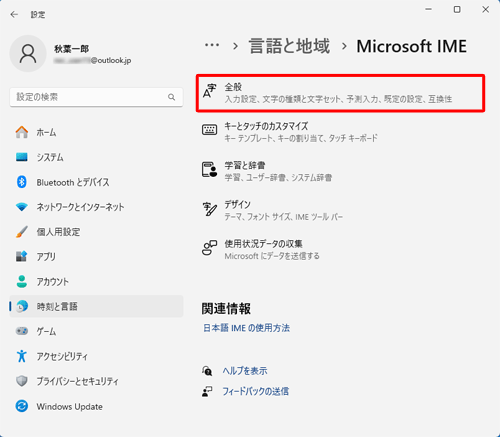Screen dimensions: 500x437
Task: Open Windows Update page
Action: tap(96, 406)
